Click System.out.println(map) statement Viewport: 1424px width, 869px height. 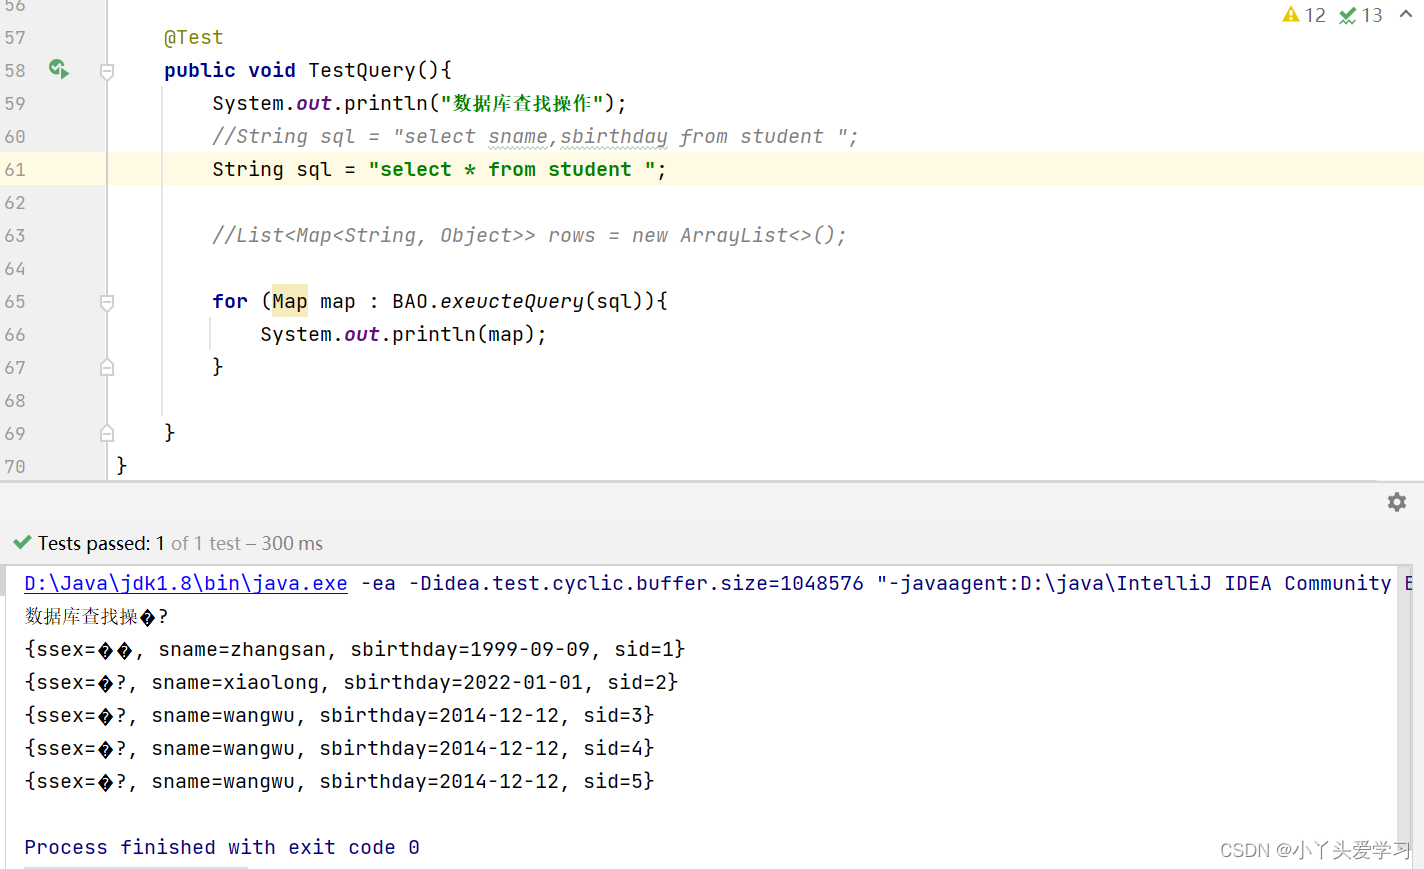pyautogui.click(x=404, y=334)
